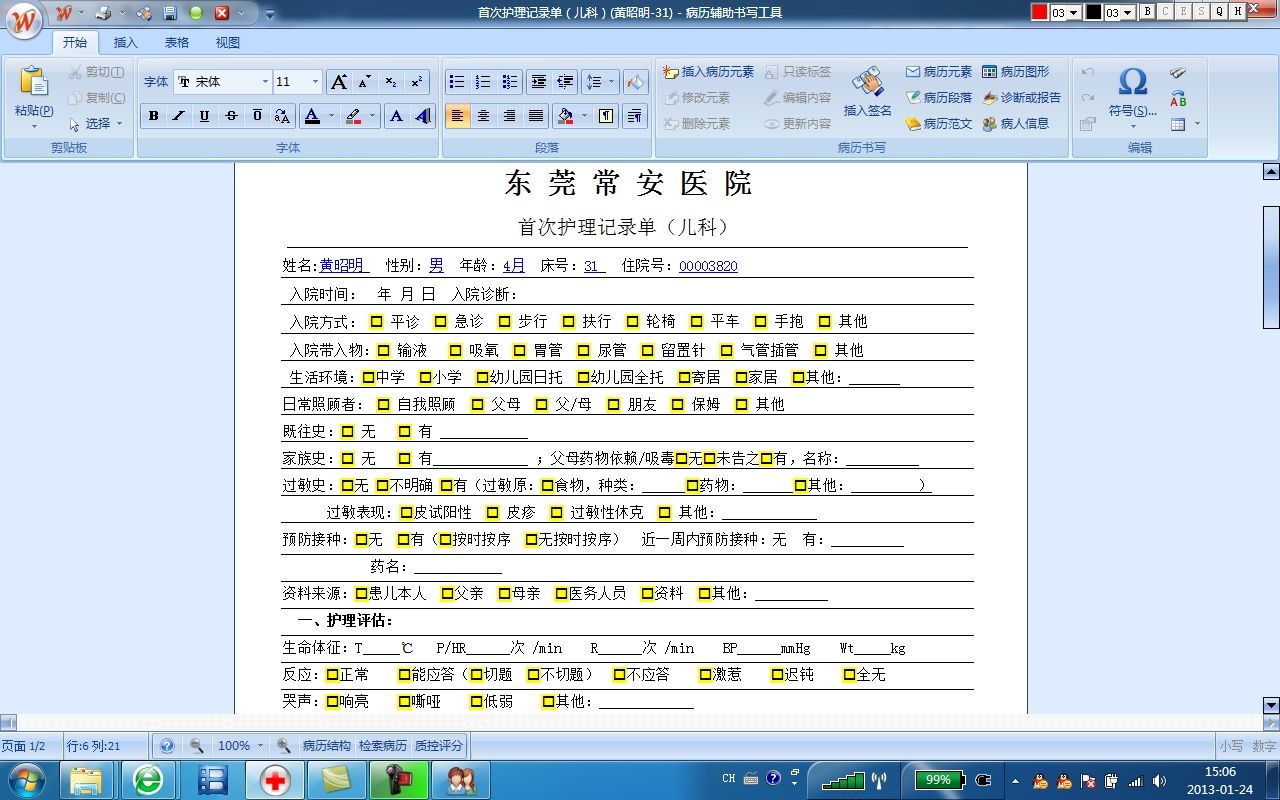Switch to the 开始 ribbon tab

pyautogui.click(x=75, y=43)
